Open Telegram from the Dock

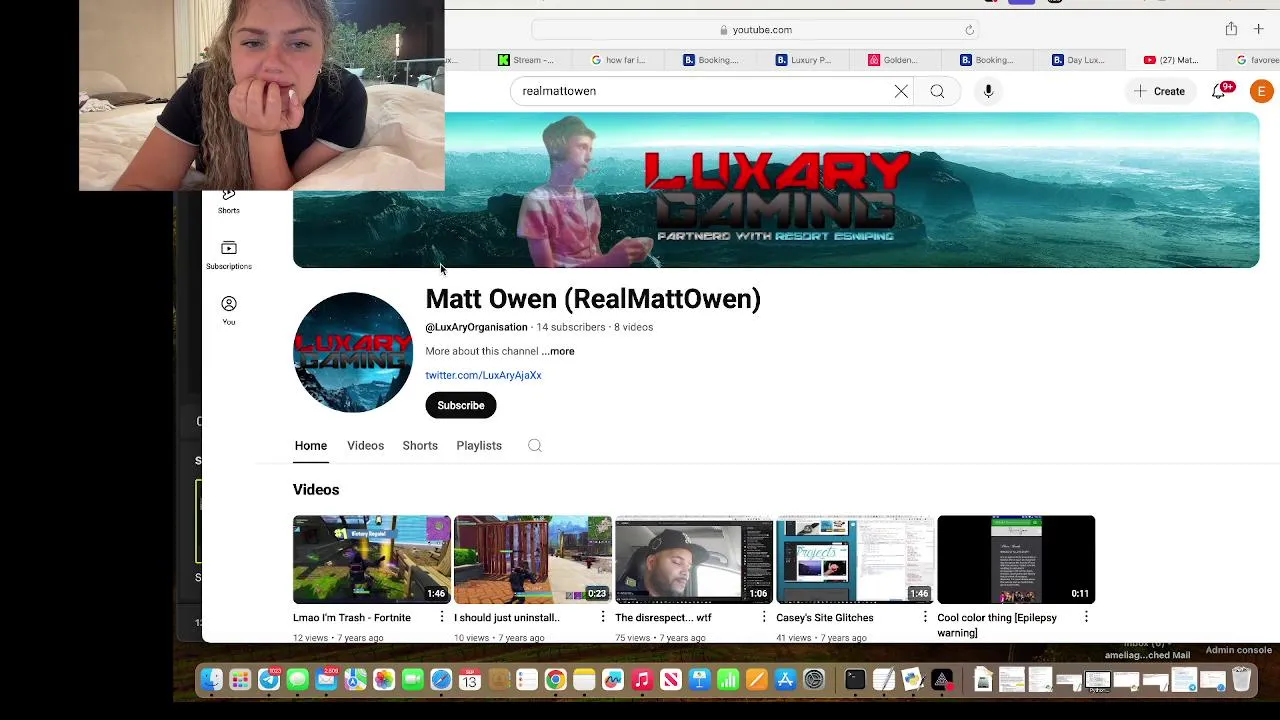[269, 681]
